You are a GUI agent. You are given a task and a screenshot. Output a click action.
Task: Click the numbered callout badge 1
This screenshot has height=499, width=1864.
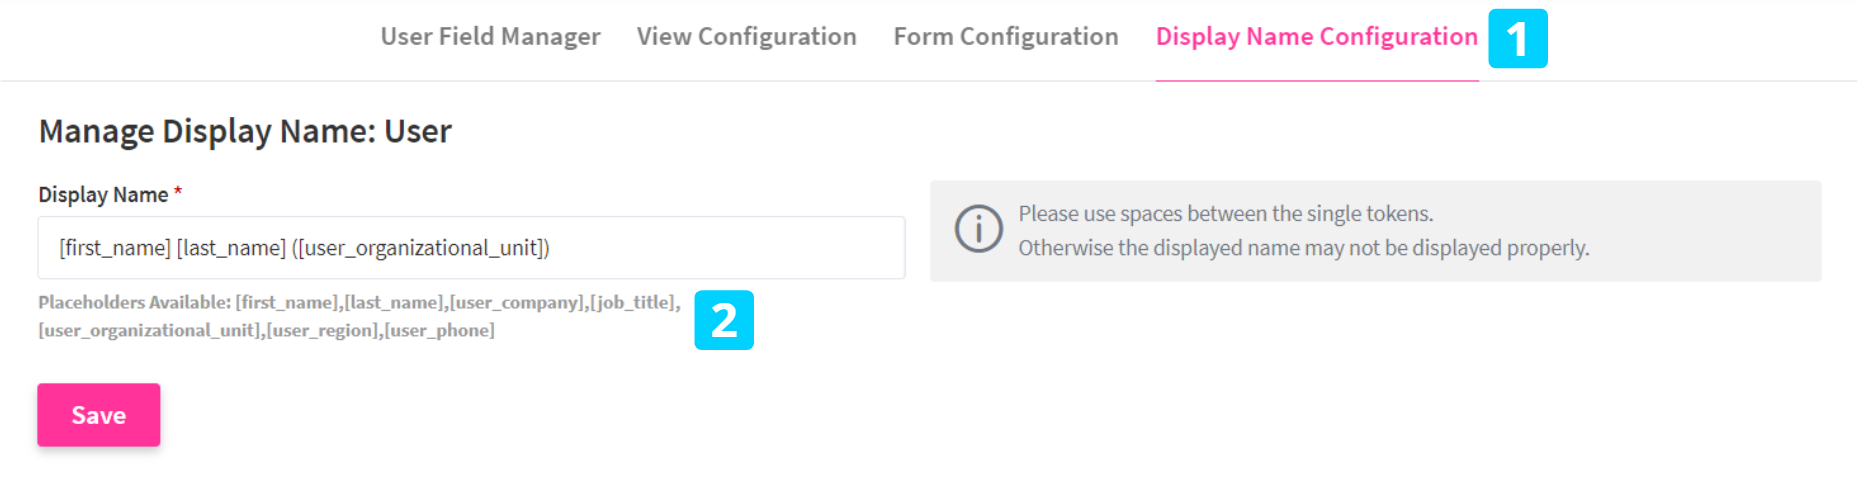pos(1517,39)
